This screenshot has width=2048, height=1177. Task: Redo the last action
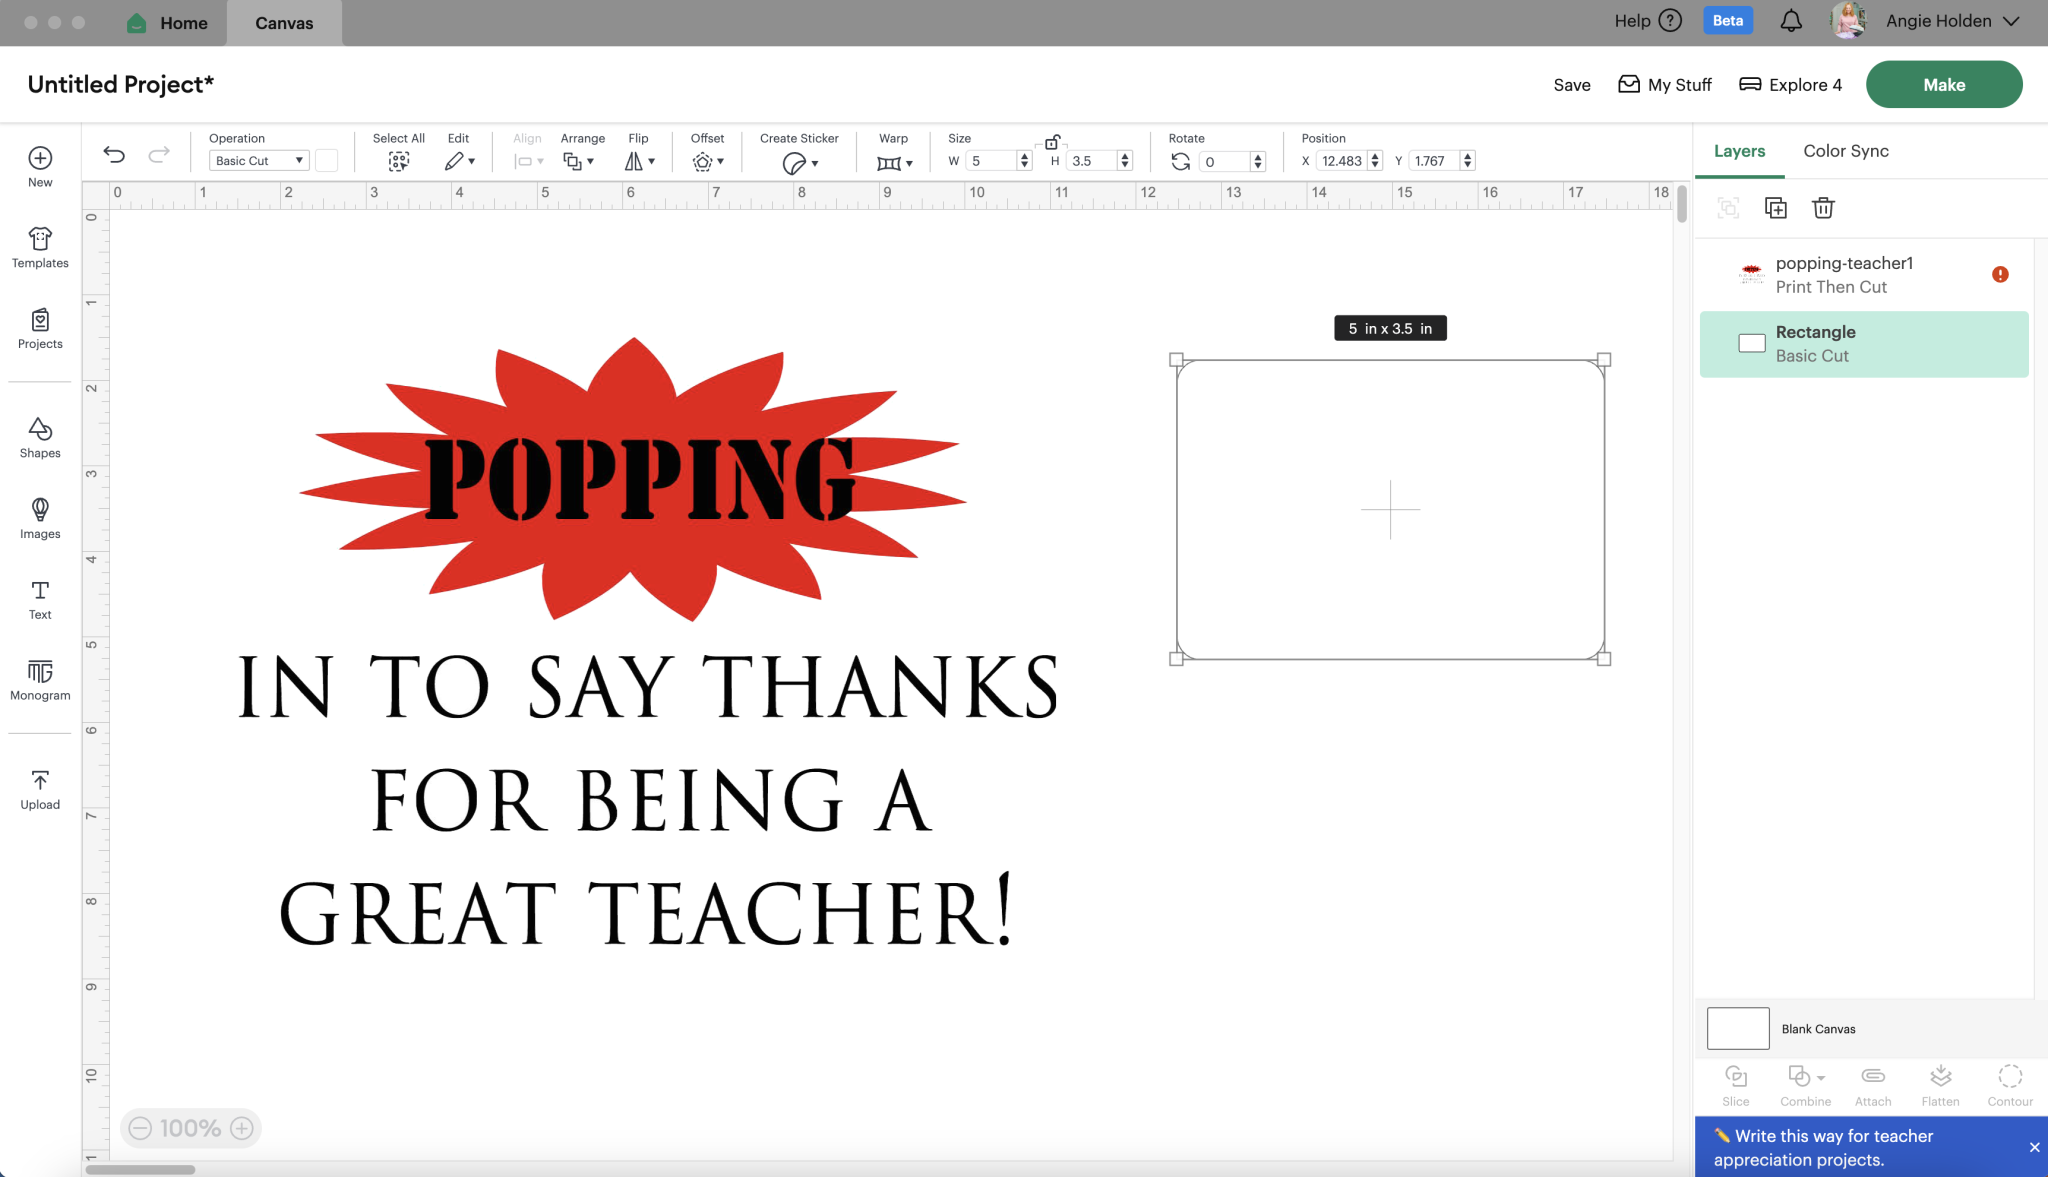point(158,154)
